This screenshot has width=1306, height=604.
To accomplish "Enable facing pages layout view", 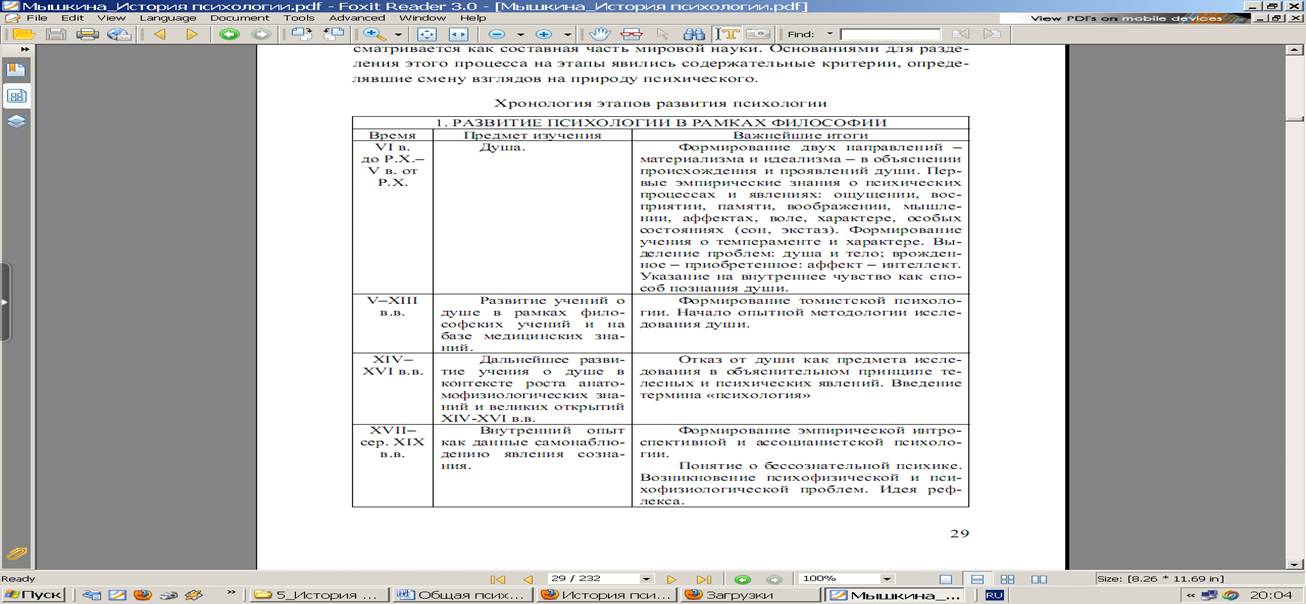I will (x=1008, y=579).
